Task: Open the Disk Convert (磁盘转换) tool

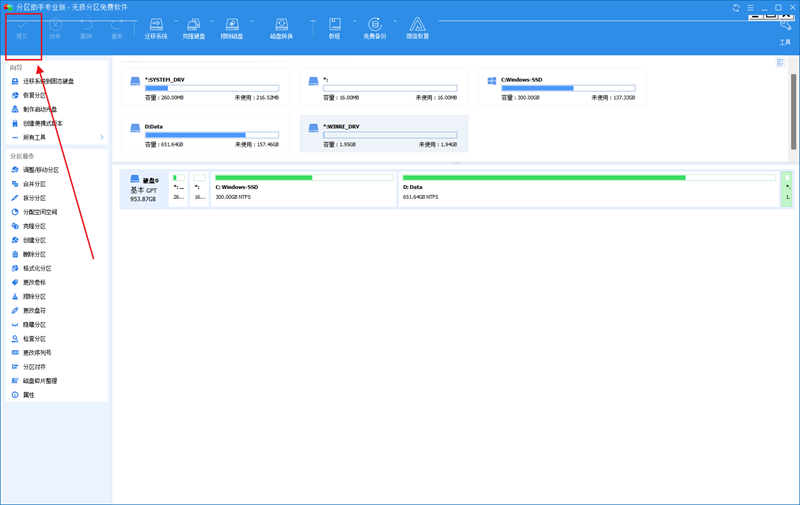Action: pyautogui.click(x=282, y=29)
